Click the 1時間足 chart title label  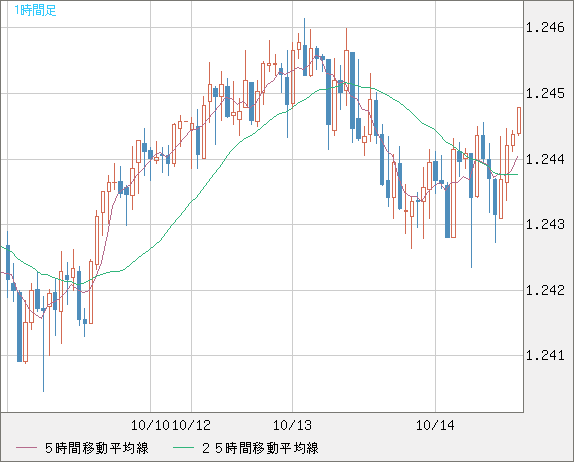point(35,10)
